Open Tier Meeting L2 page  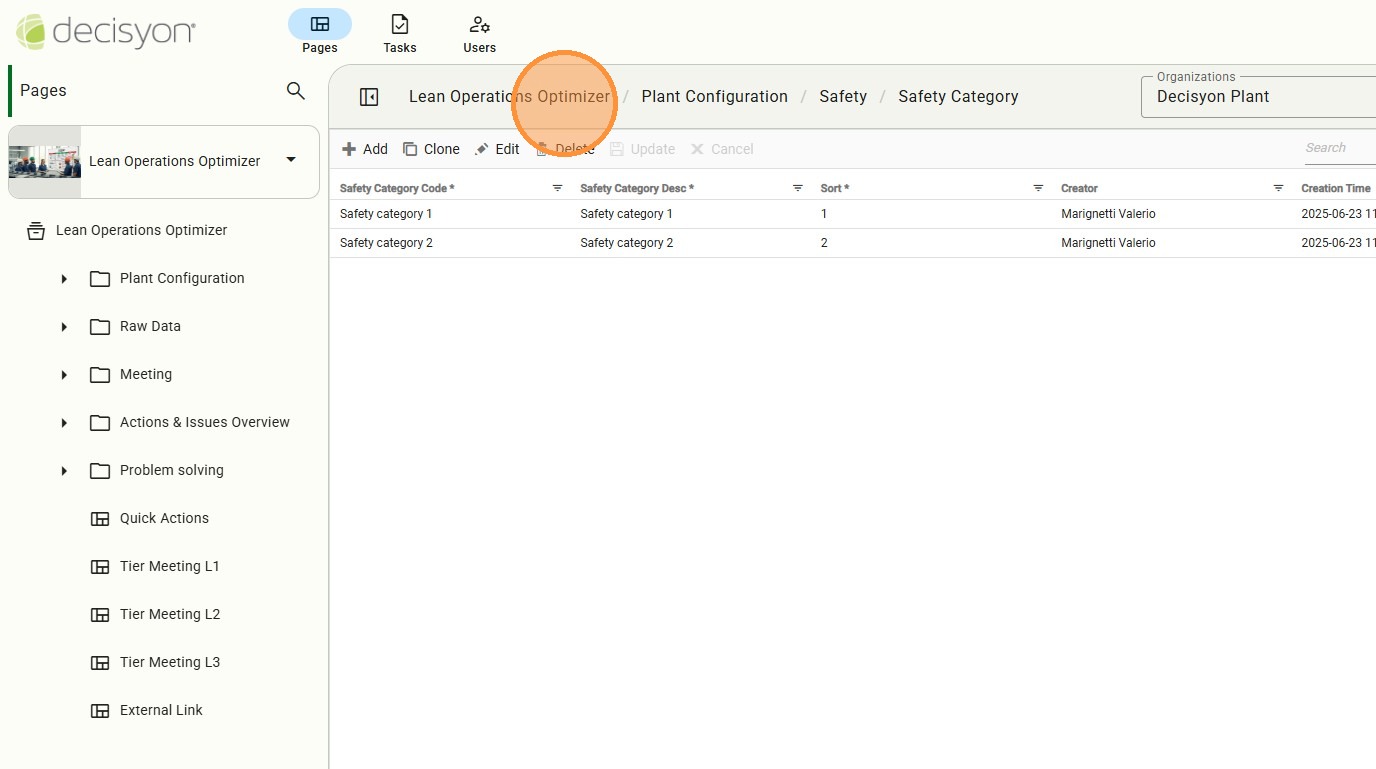[169, 614]
